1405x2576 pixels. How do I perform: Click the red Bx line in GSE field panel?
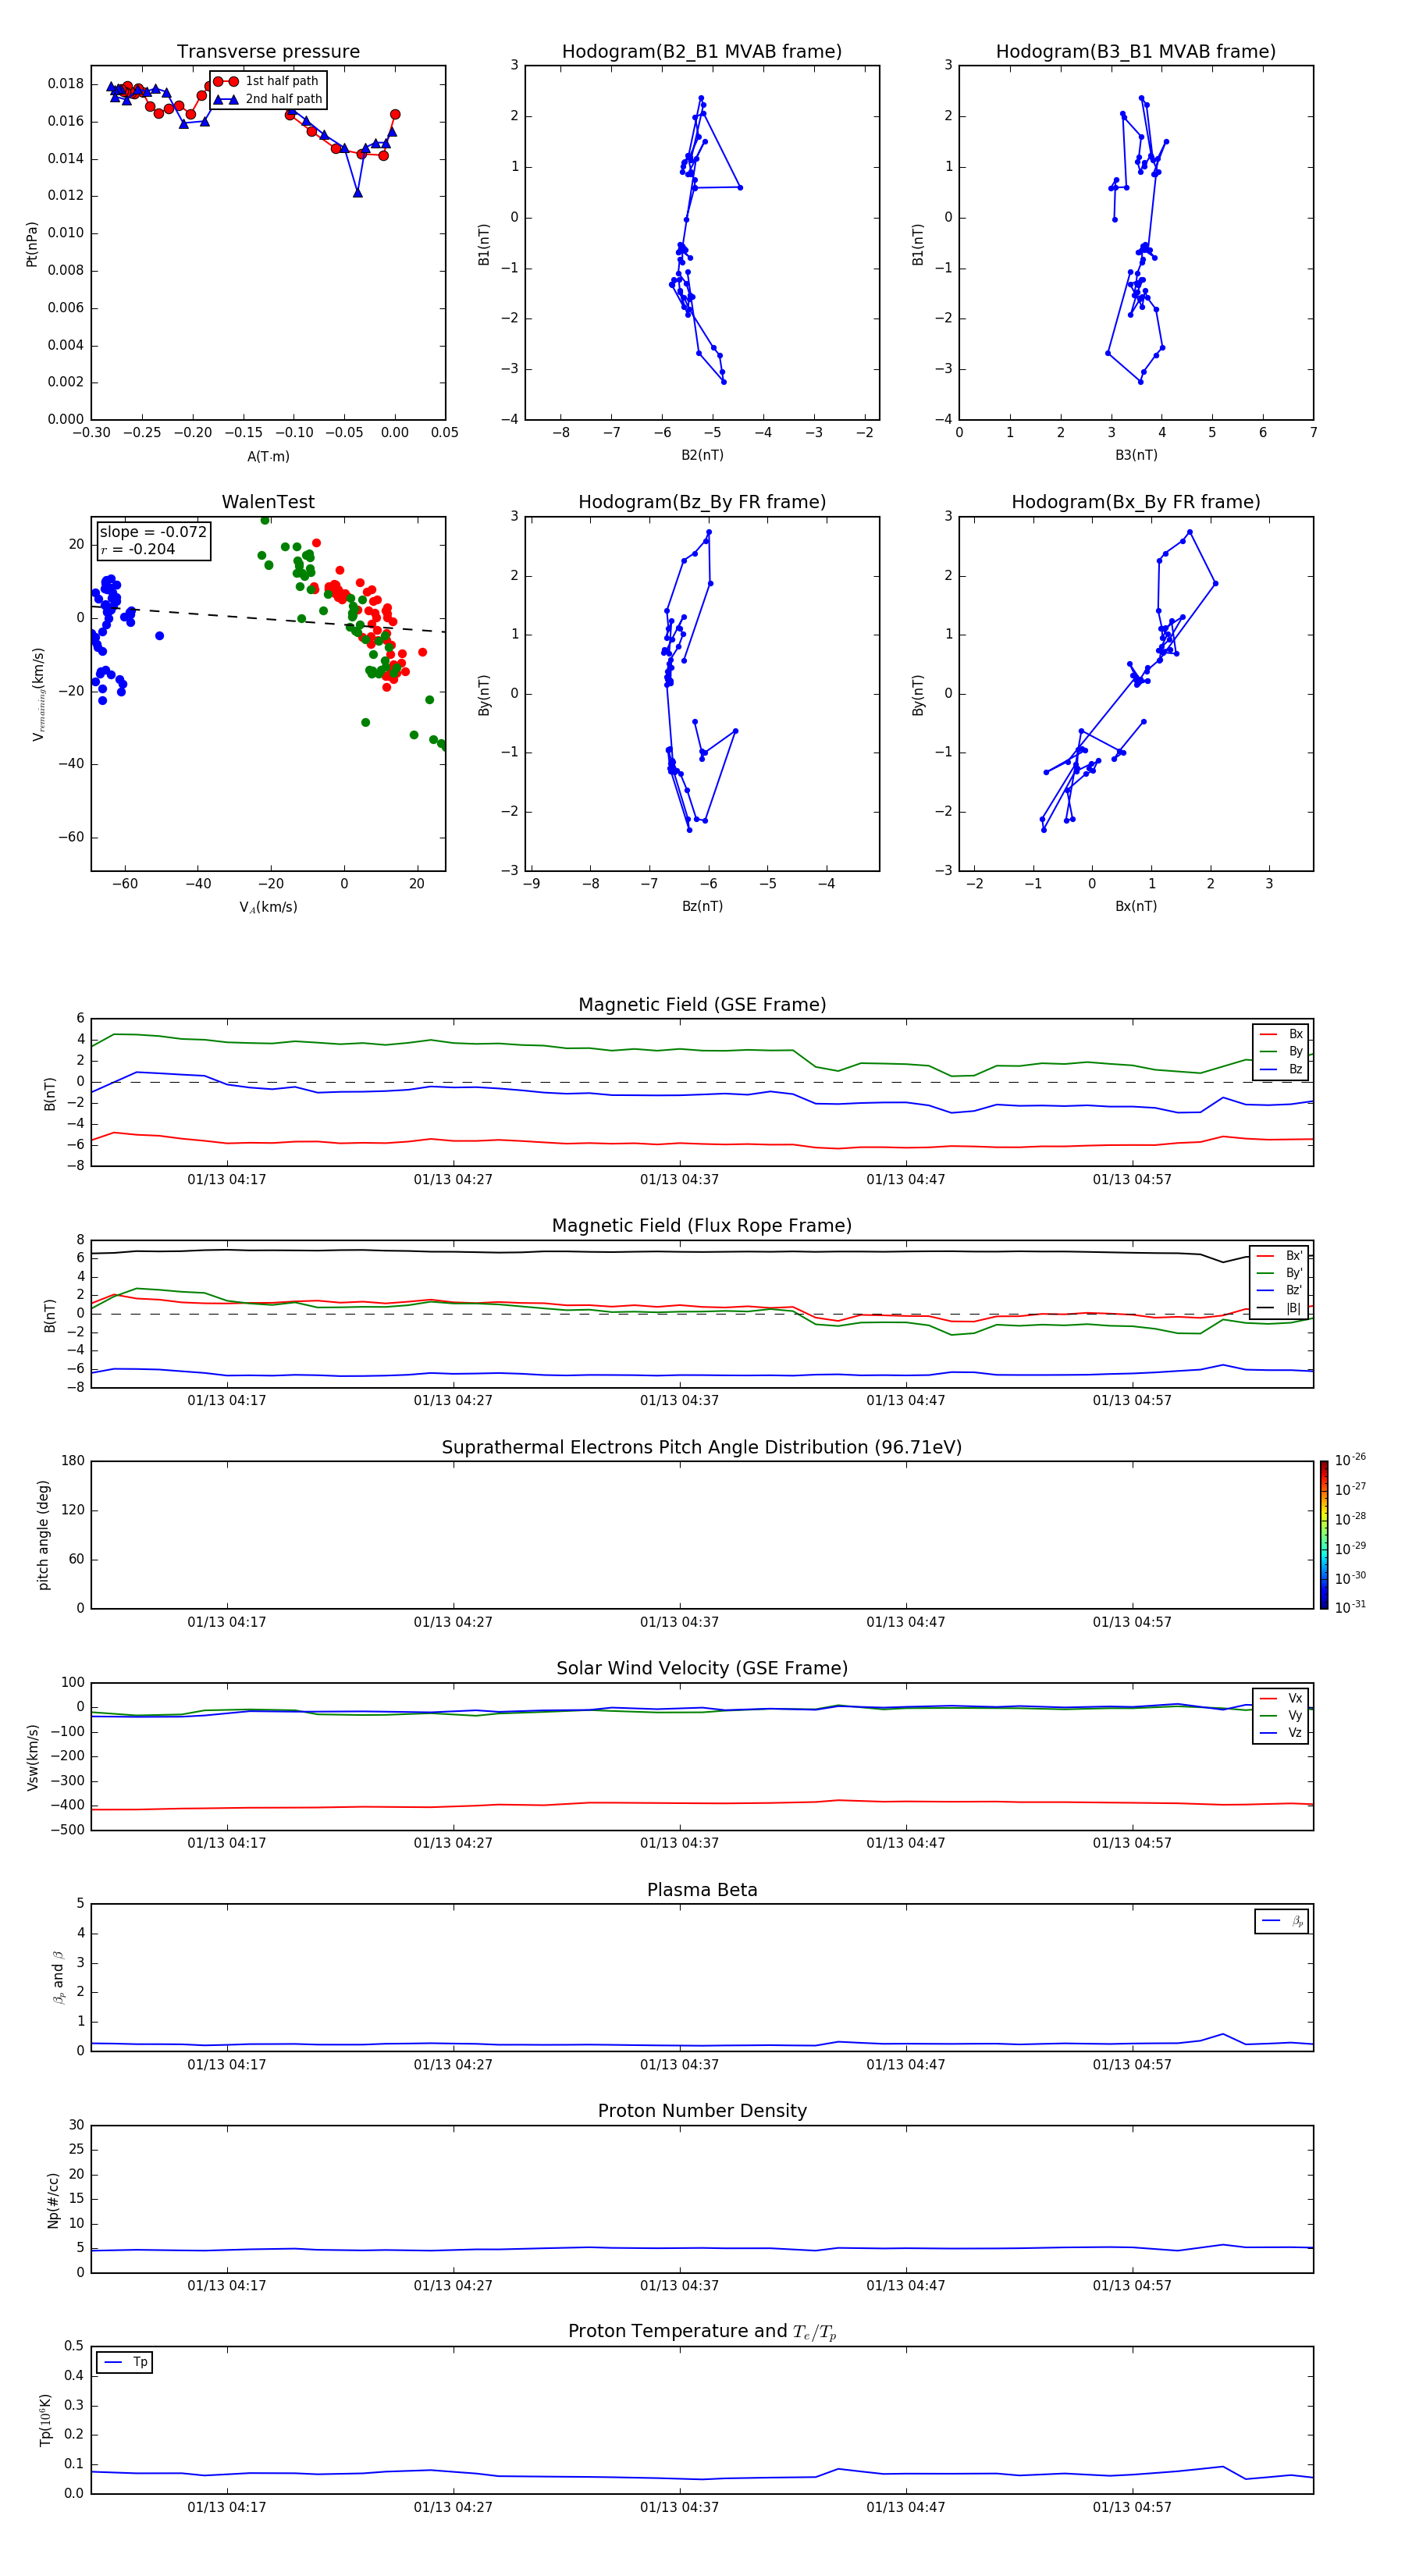tap(702, 1143)
